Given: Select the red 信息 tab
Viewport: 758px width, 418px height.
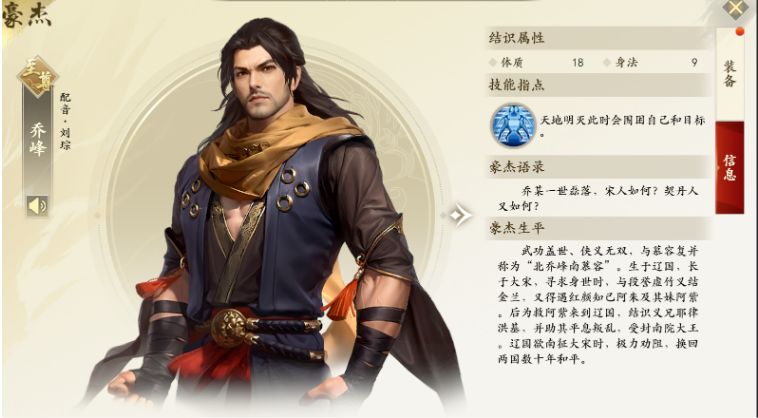Looking at the screenshot, I should point(729,167).
